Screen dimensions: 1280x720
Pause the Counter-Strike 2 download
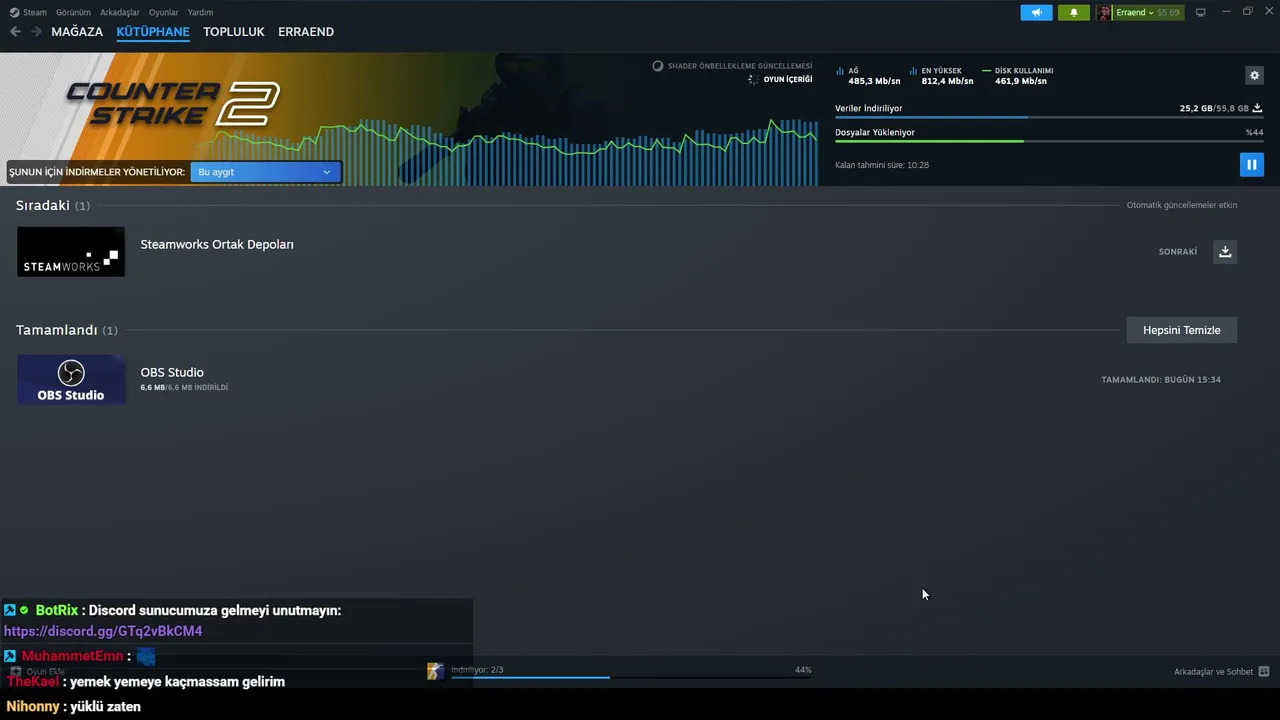pos(1251,164)
